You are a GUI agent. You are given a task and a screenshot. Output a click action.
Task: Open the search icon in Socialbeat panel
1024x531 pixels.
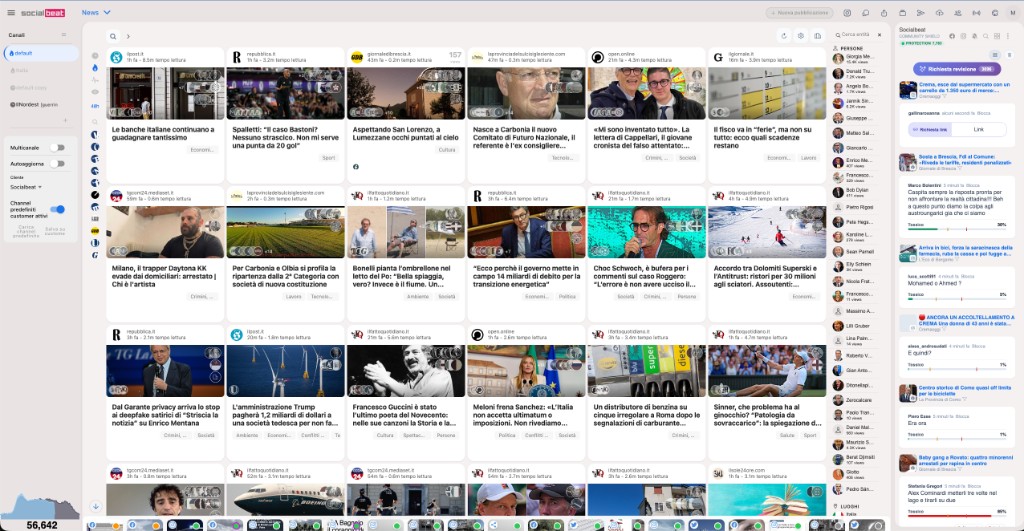tap(986, 36)
